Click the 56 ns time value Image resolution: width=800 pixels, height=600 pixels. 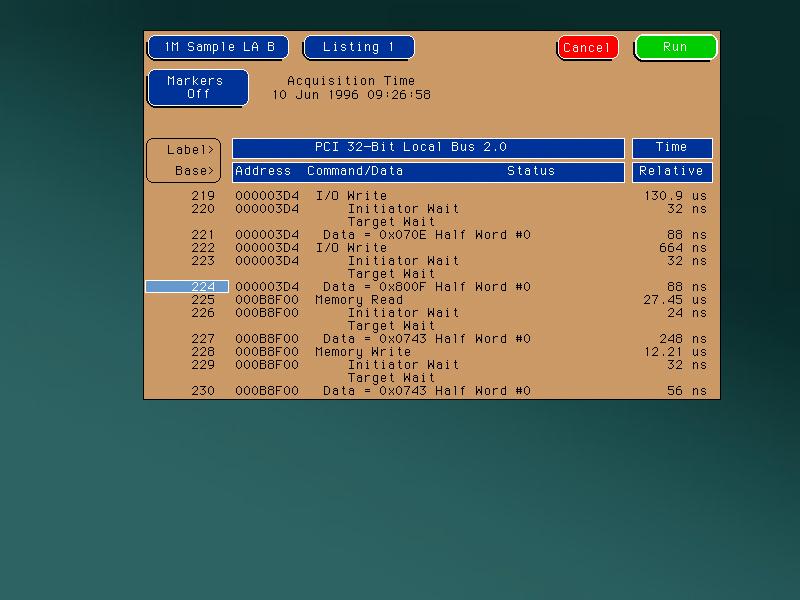[687, 391]
